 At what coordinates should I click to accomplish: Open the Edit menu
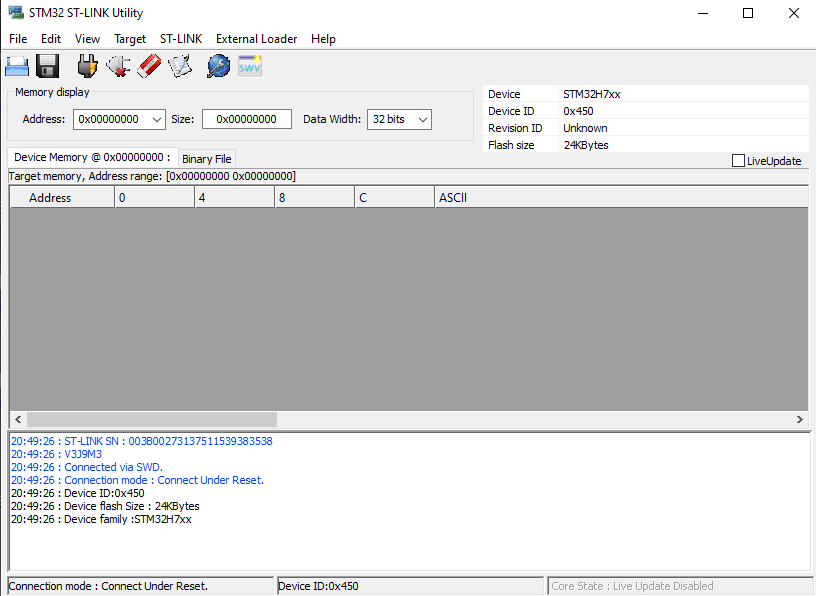(x=51, y=39)
